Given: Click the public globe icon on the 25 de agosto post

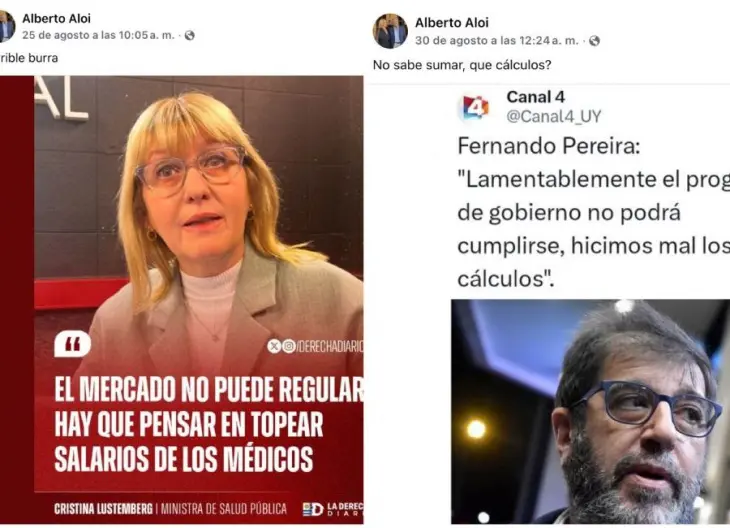Looking at the screenshot, I should [189, 35].
